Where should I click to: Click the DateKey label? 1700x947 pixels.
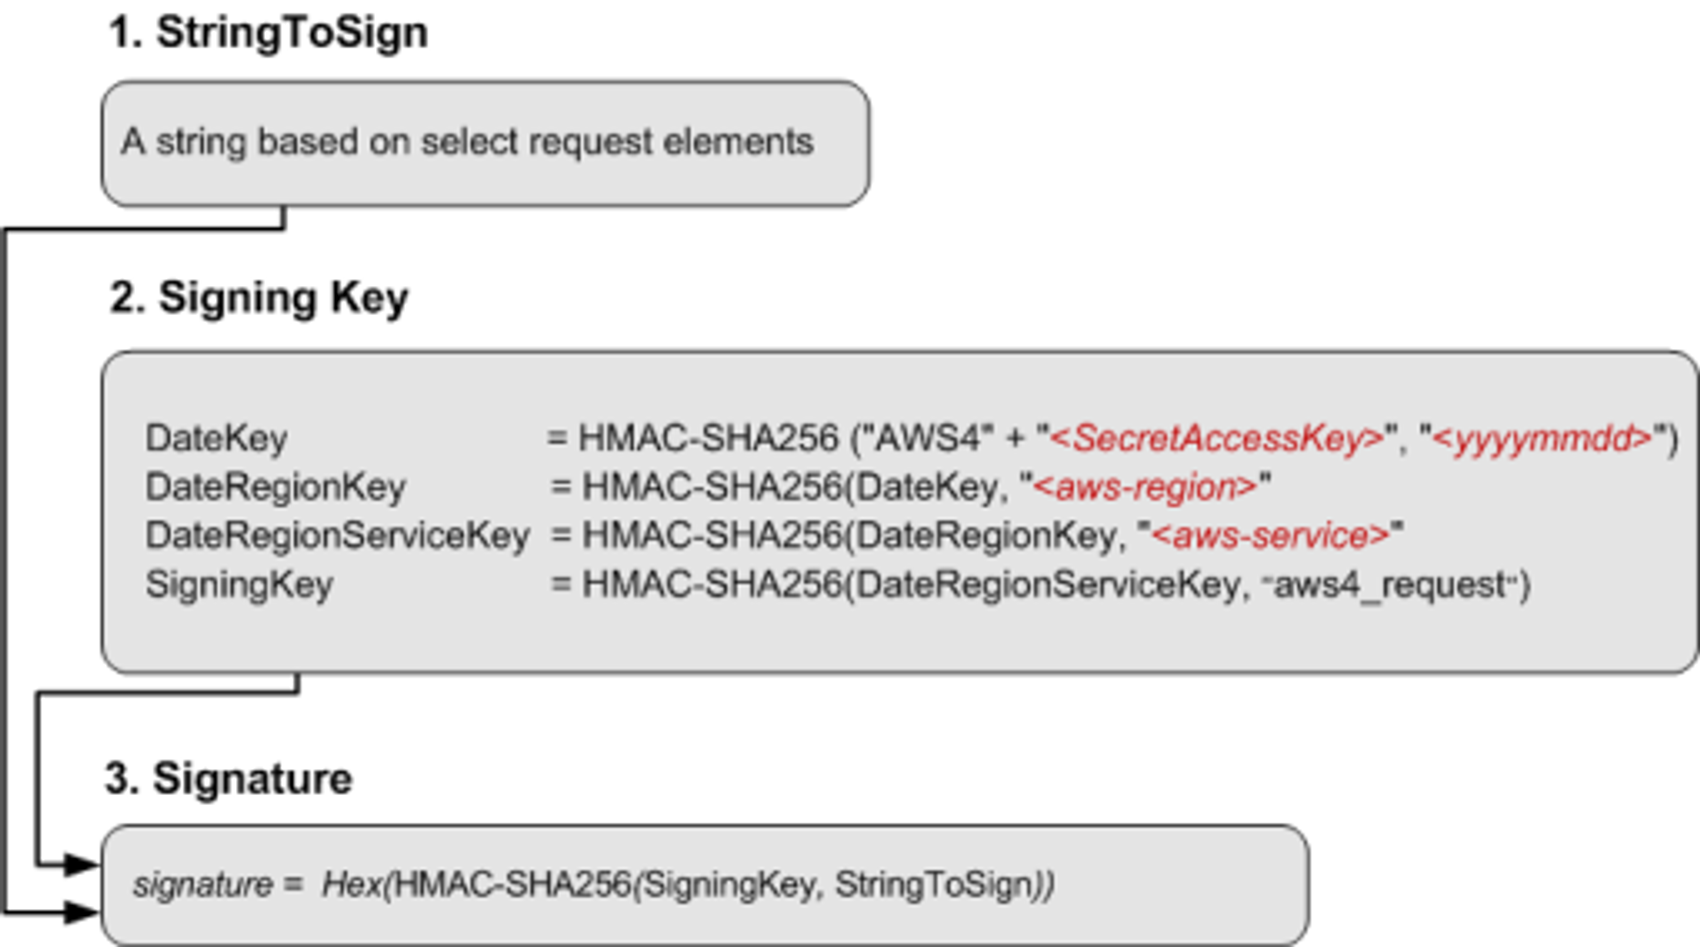click(x=216, y=438)
